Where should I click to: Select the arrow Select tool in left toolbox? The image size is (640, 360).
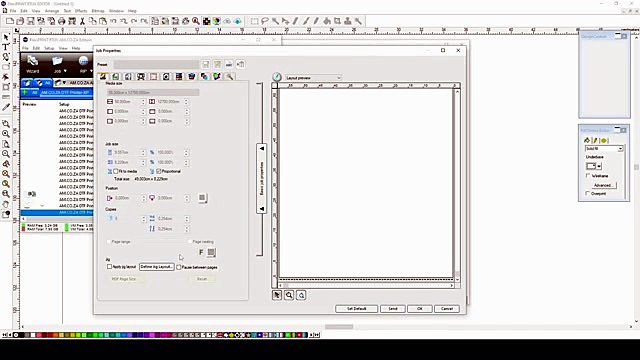(x=6, y=38)
